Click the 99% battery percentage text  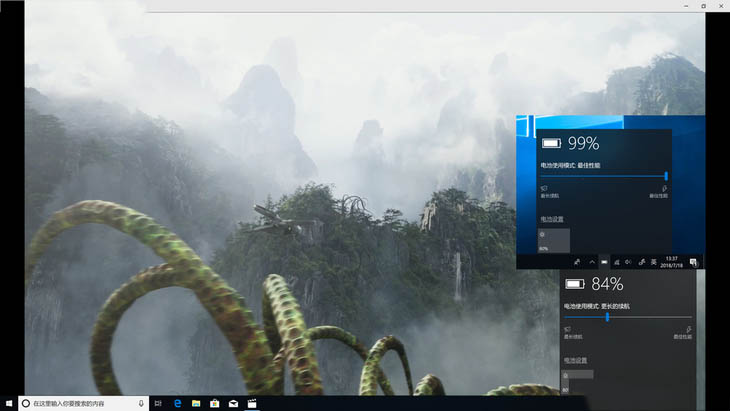pyautogui.click(x=583, y=143)
